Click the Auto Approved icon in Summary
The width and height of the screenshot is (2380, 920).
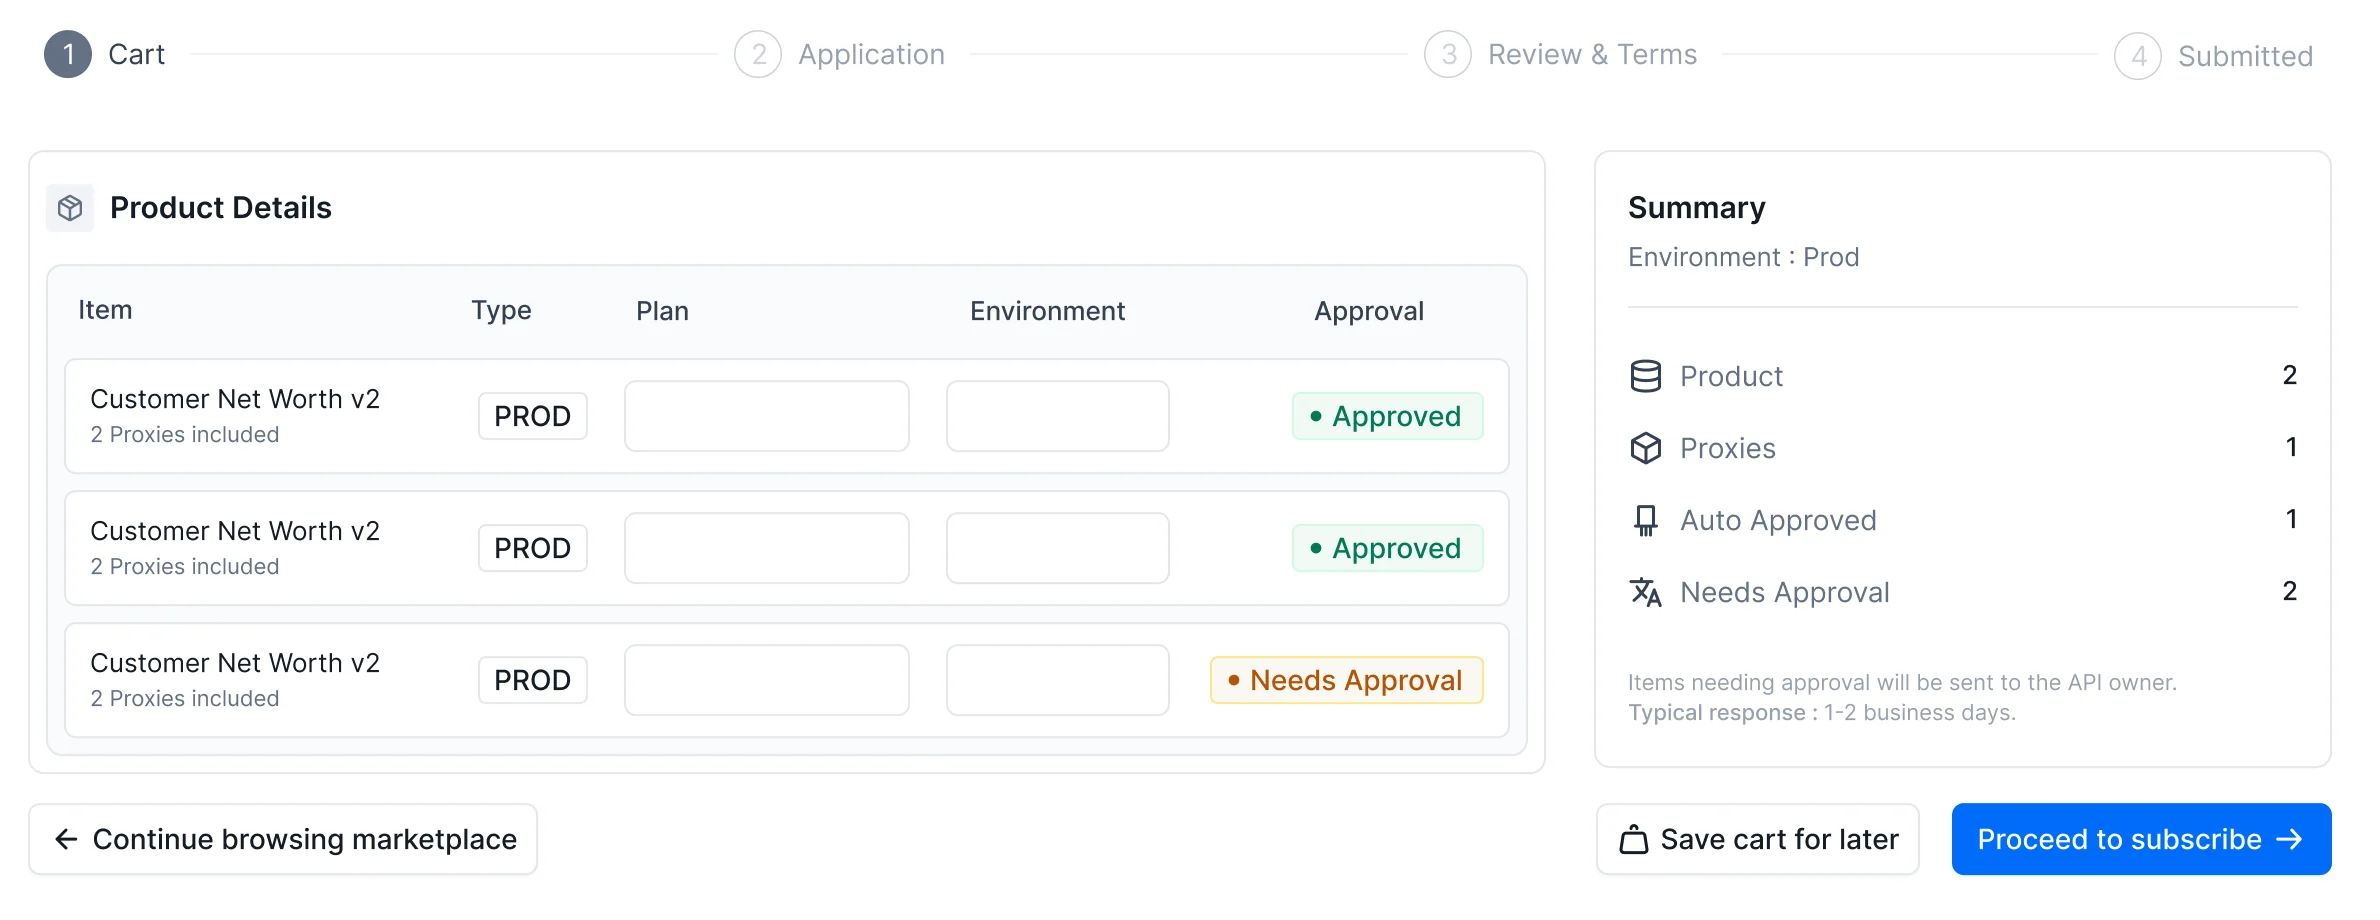1645,520
